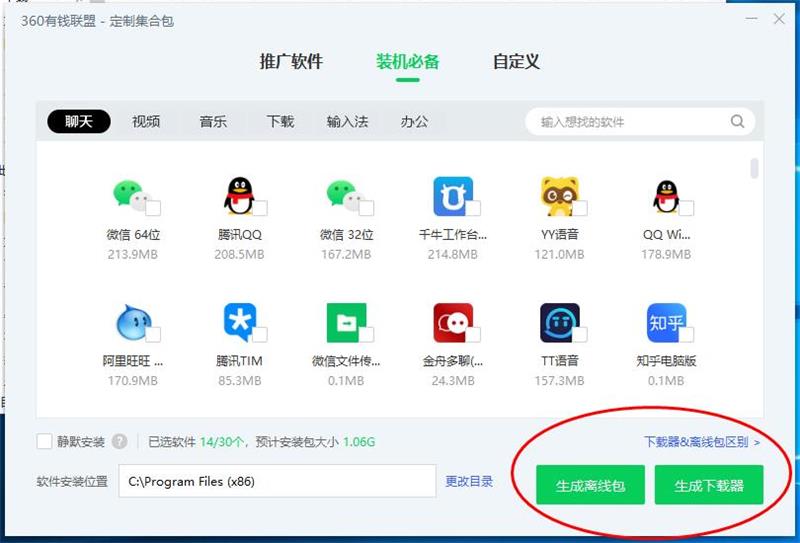Select the 聊天 category

point(79,121)
